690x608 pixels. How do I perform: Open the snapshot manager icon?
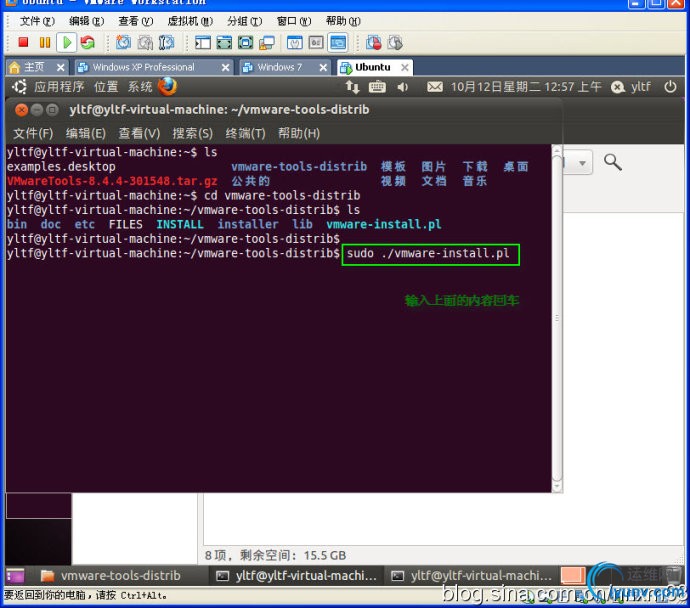click(166, 43)
